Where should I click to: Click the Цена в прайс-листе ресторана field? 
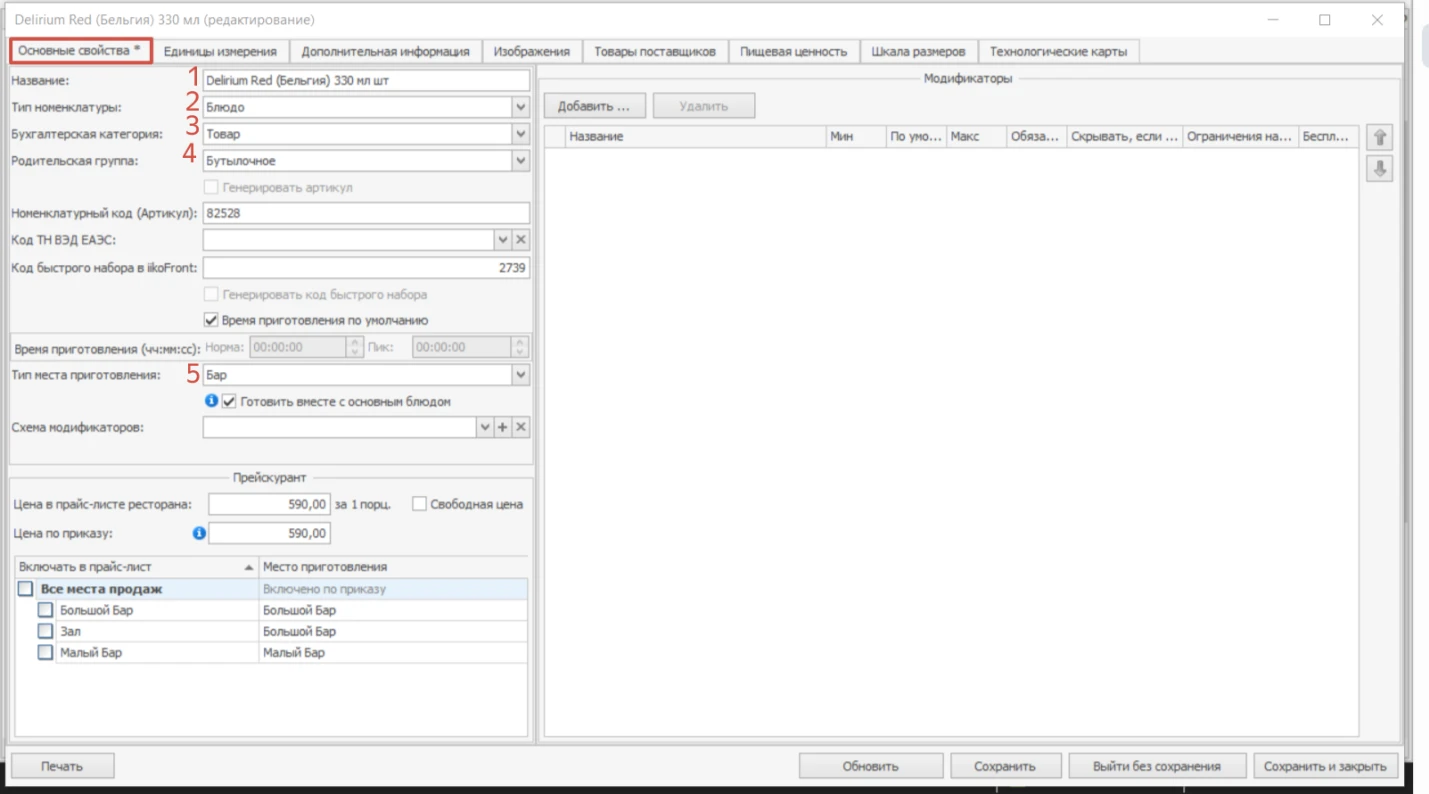pyautogui.click(x=269, y=504)
